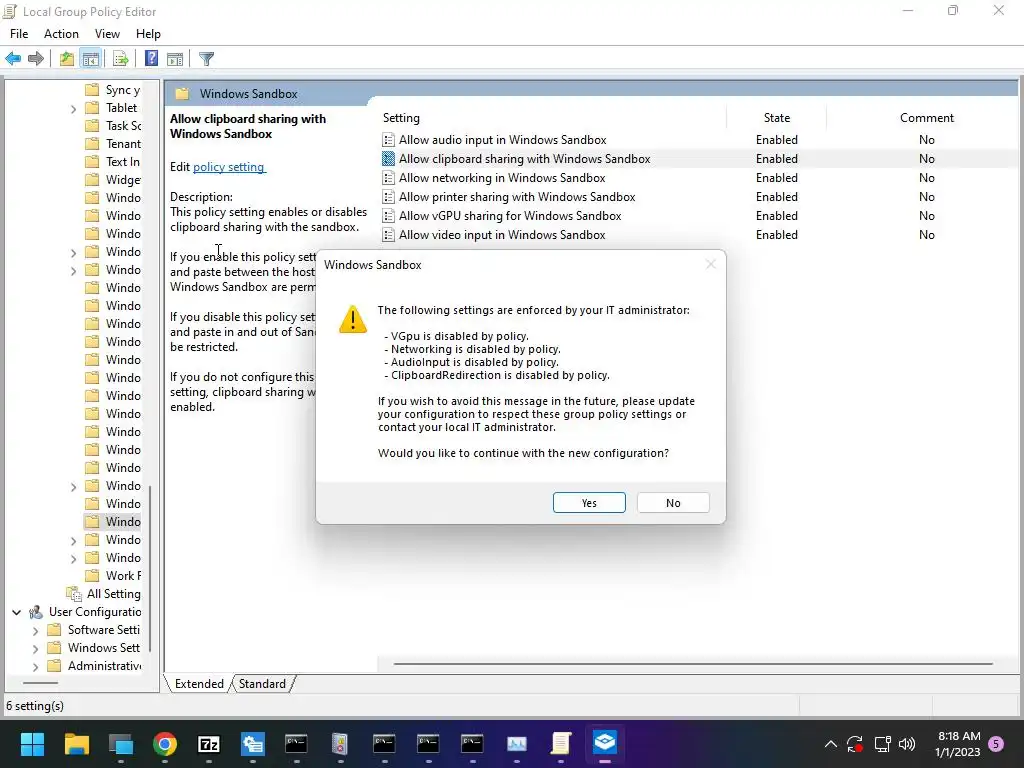Open the Action menu
The width and height of the screenshot is (1024, 768).
point(61,34)
